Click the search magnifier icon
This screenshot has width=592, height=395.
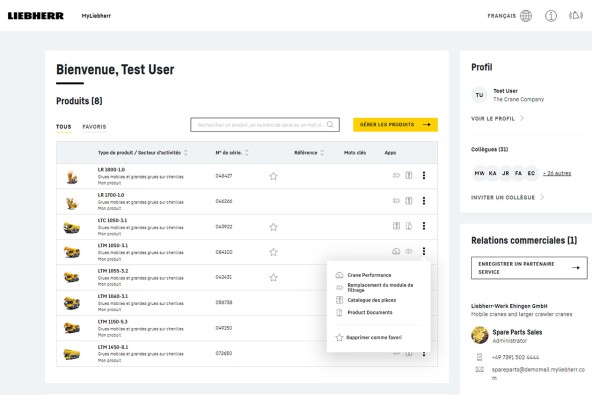[x=330, y=125]
